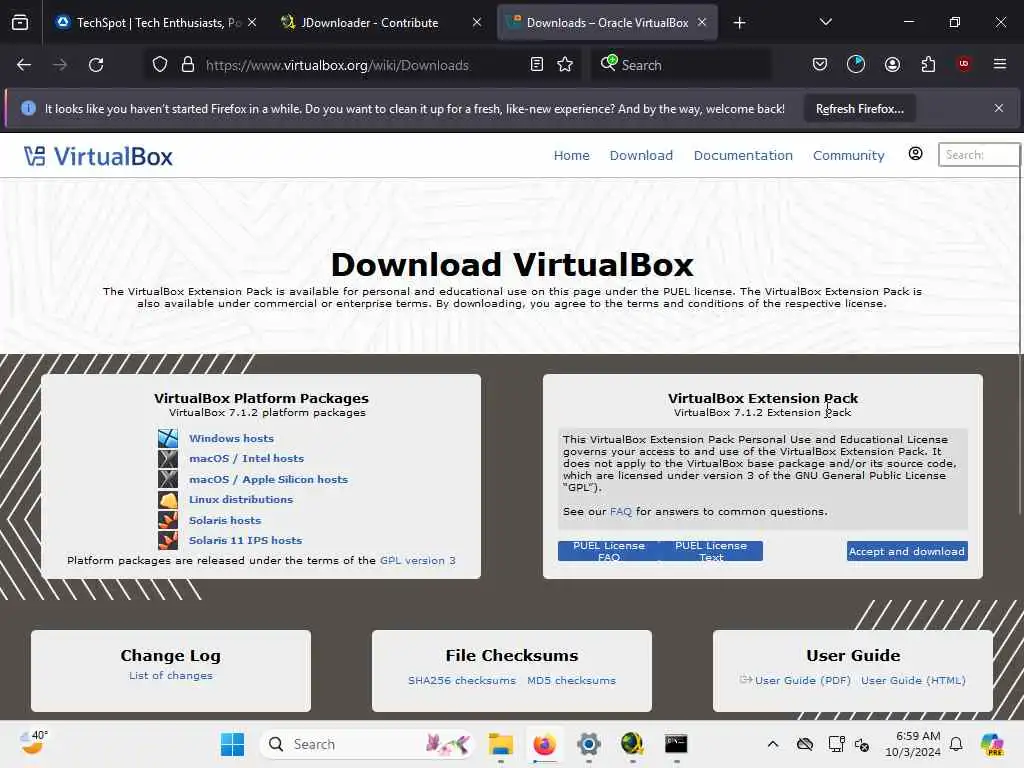The image size is (1024, 768).
Task: Click the Solaris hosts icon
Action: click(x=168, y=520)
